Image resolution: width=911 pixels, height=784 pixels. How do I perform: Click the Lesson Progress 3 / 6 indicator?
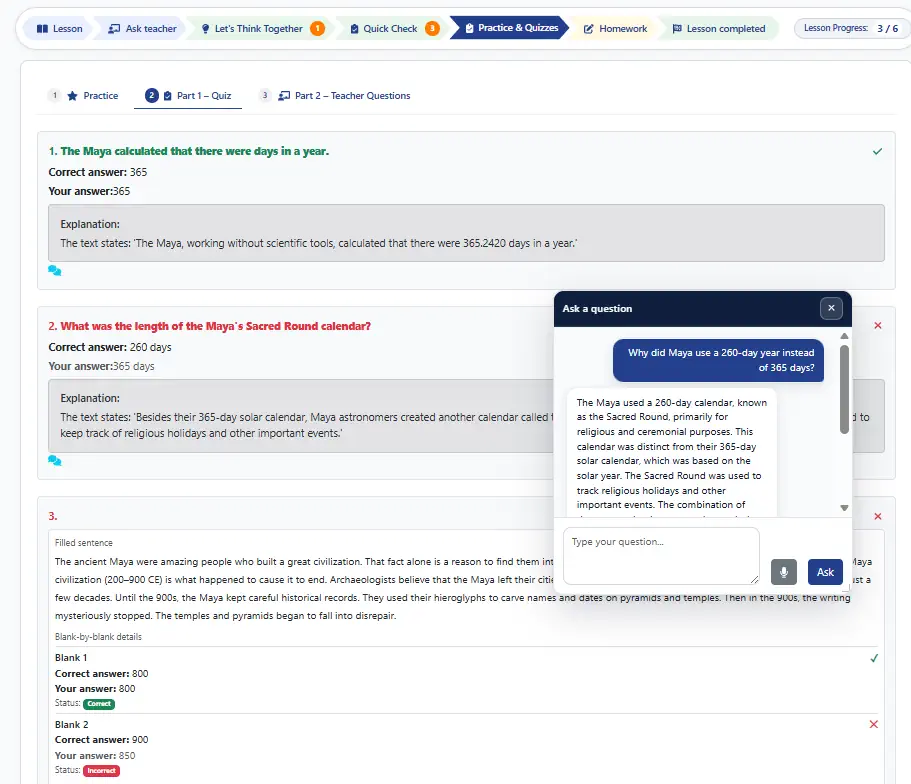pos(851,28)
